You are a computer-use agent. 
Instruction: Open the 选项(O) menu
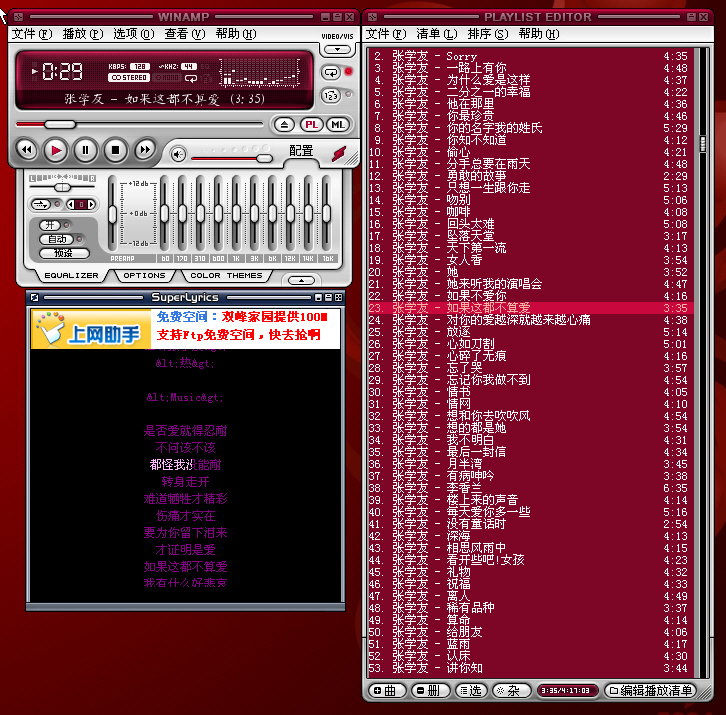coord(134,34)
